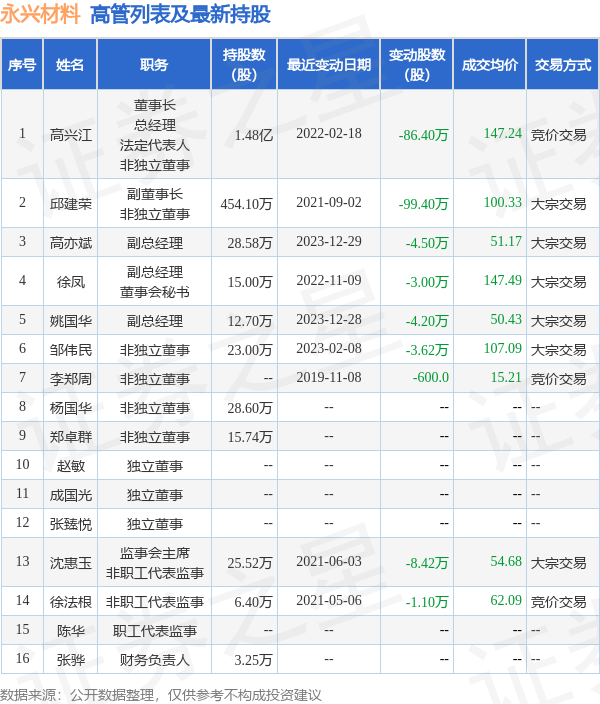Click the date 2023-12-28

(x=329, y=319)
